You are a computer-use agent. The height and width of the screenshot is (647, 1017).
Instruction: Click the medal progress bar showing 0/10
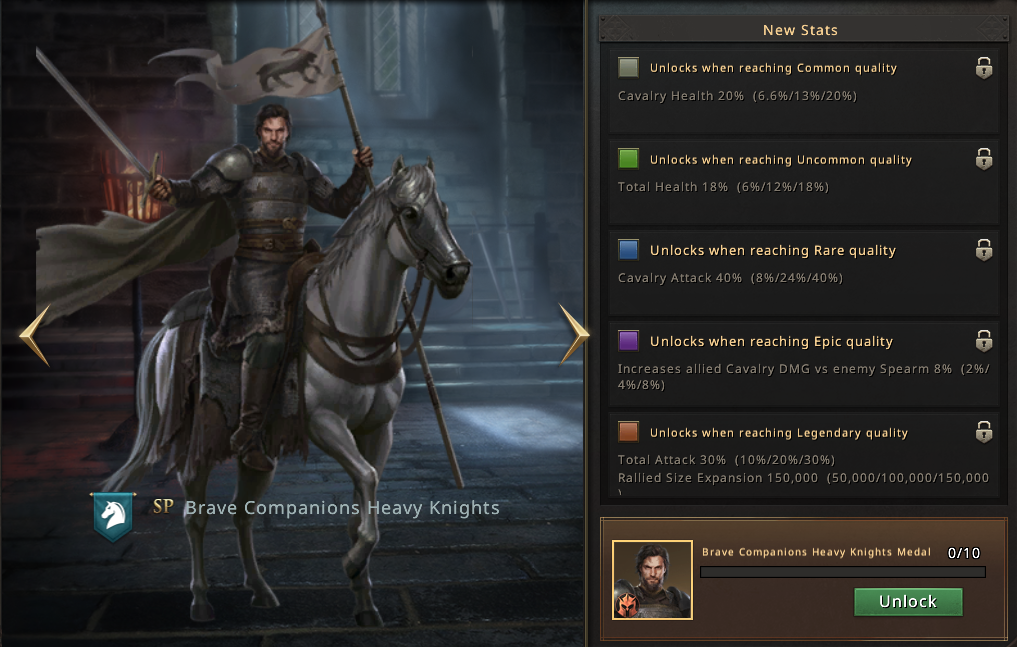tap(843, 572)
